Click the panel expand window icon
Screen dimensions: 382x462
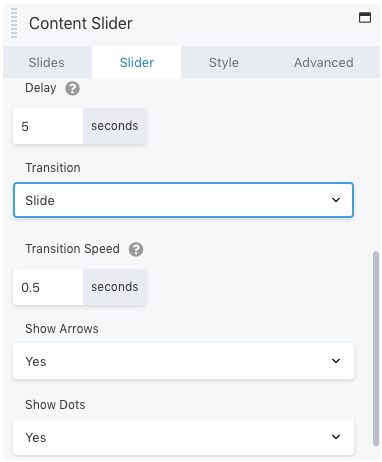pyautogui.click(x=365, y=17)
